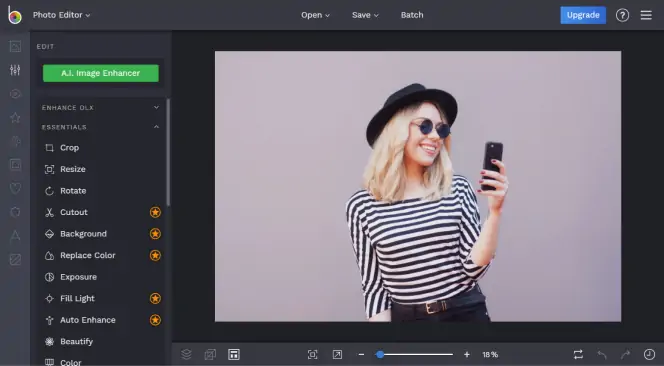Open the Graphics sidebar icon
Screen dimensions: 664x366
tap(15, 212)
